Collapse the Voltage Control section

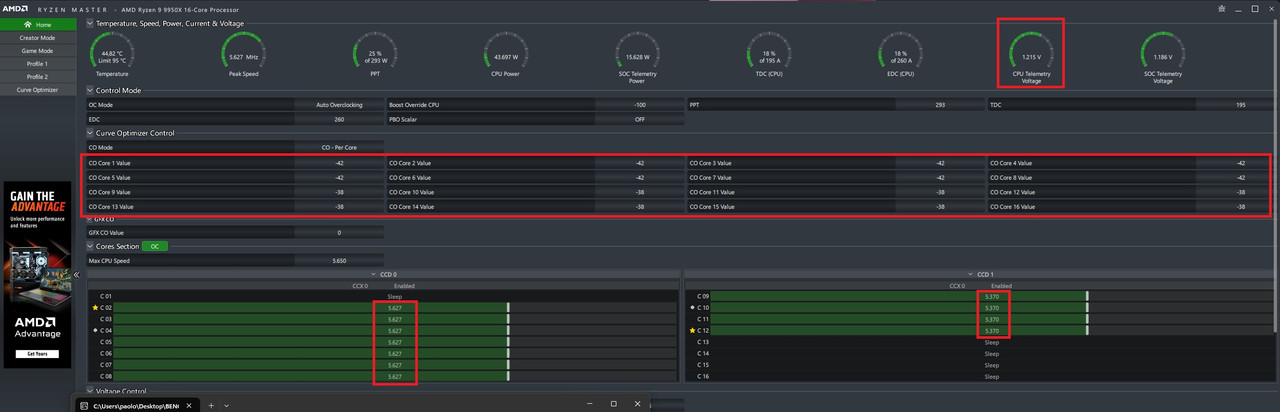point(90,391)
